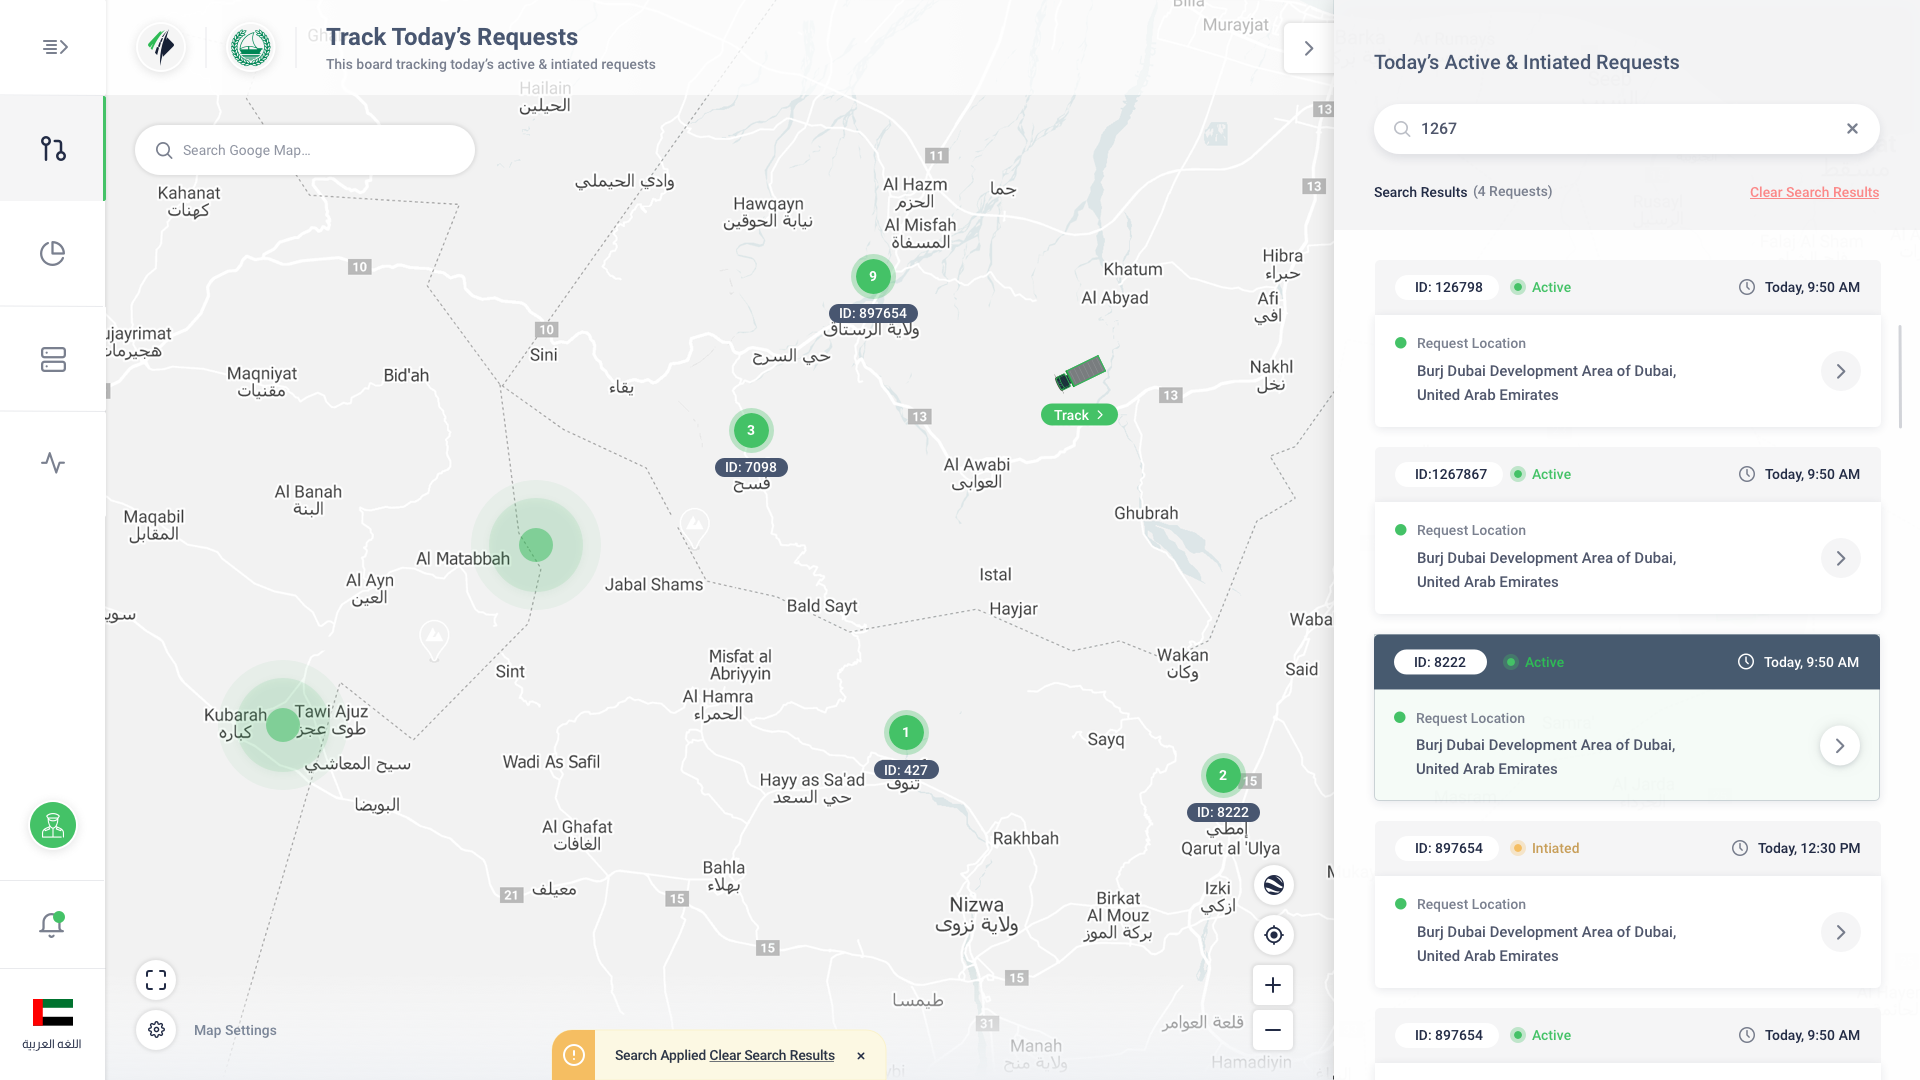The height and width of the screenshot is (1080, 1920).
Task: Collapse requests panel with arrow button
Action: click(1308, 48)
